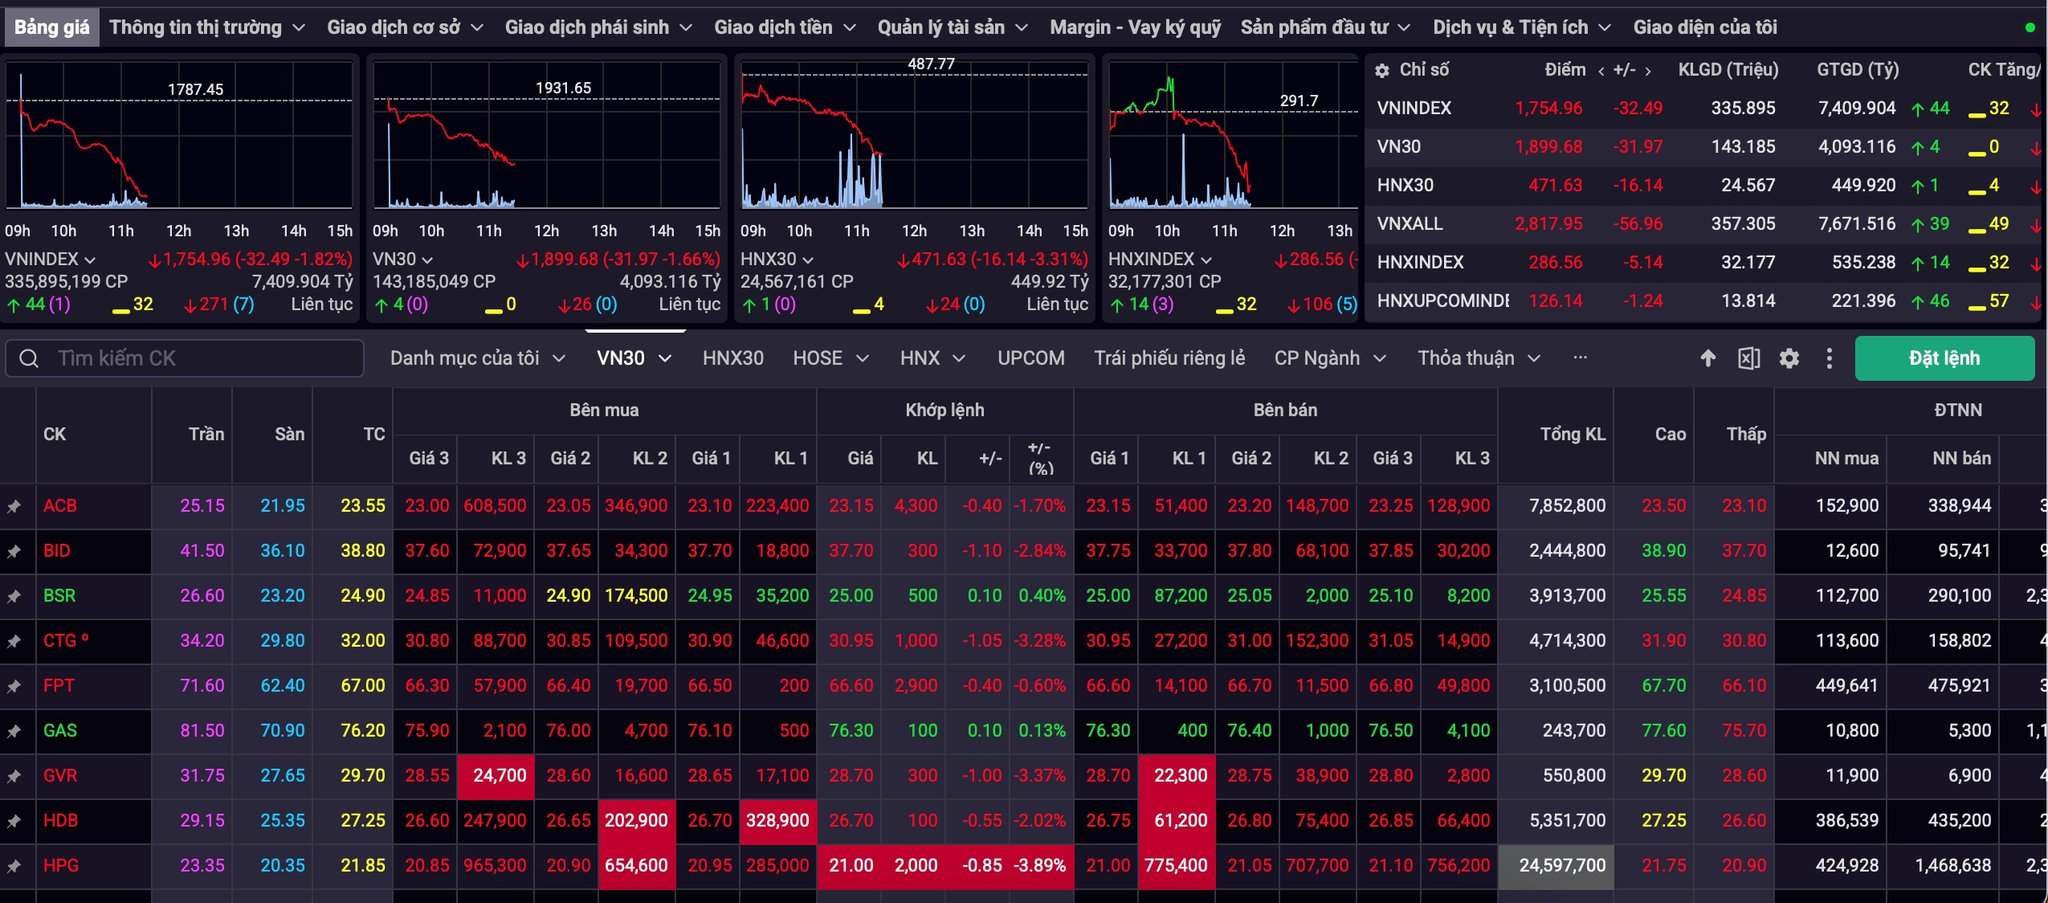Unpin the GAS row using its pin
Screen dimensions: 2048x903
[14, 732]
